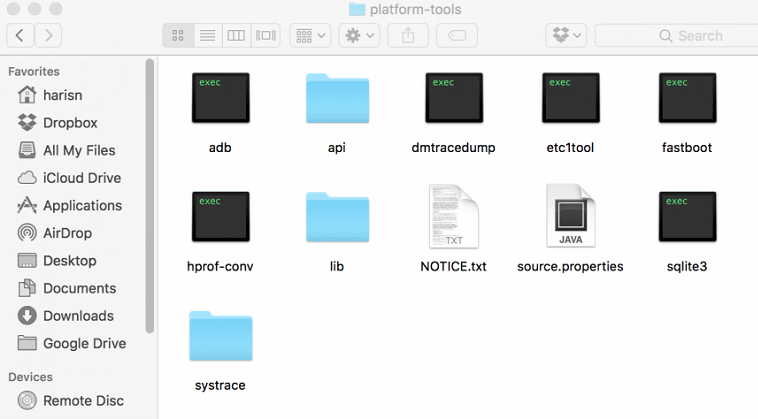Click the platform-tools title folder icon
This screenshot has height=419, width=758.
point(357,9)
